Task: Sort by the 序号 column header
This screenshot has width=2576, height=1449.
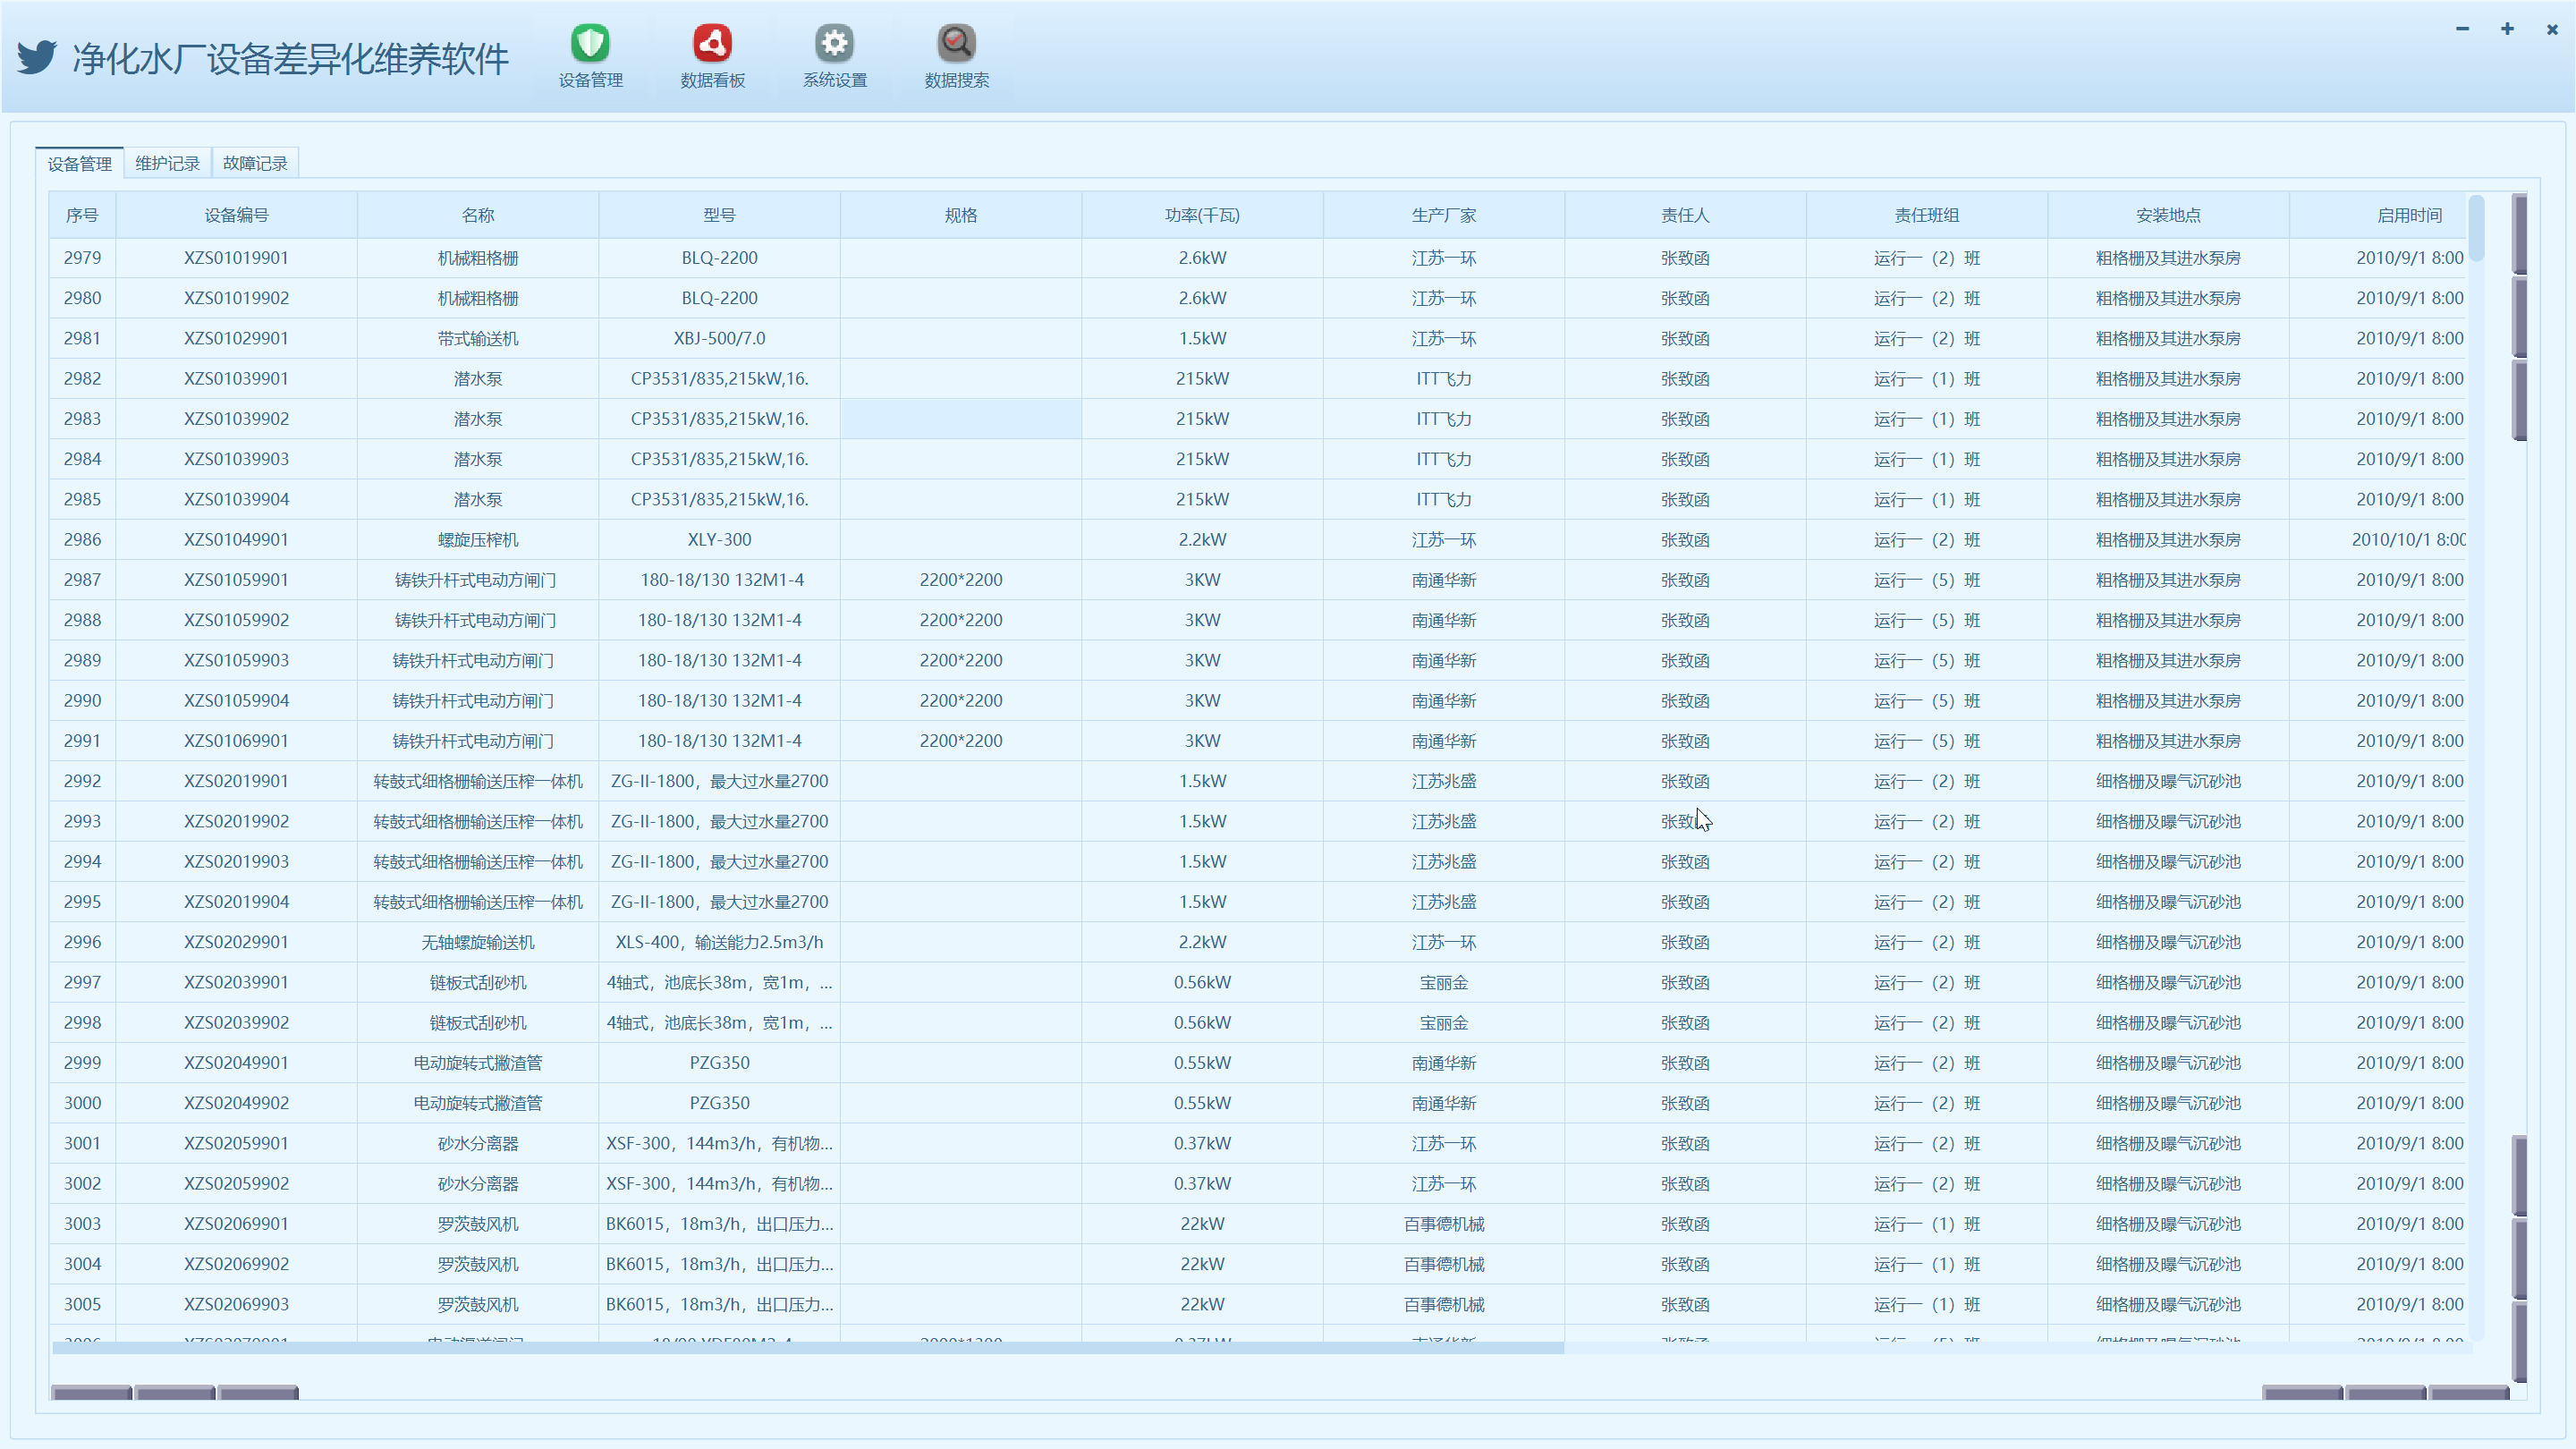Action: [x=82, y=215]
